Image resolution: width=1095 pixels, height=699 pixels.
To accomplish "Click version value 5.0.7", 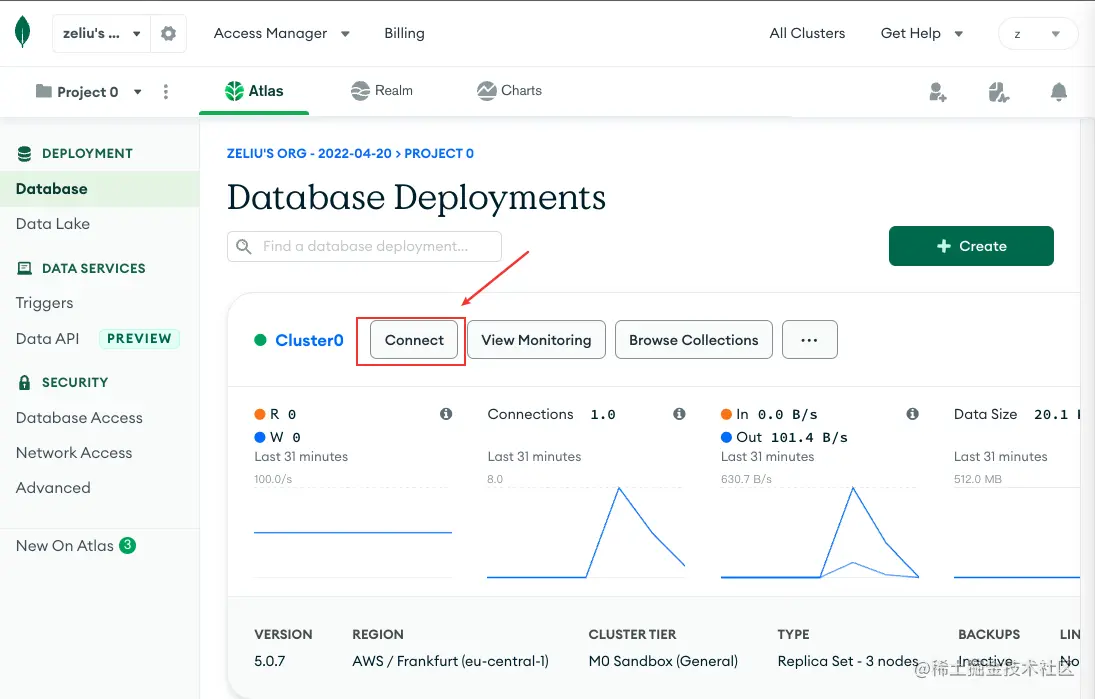I will 270,661.
